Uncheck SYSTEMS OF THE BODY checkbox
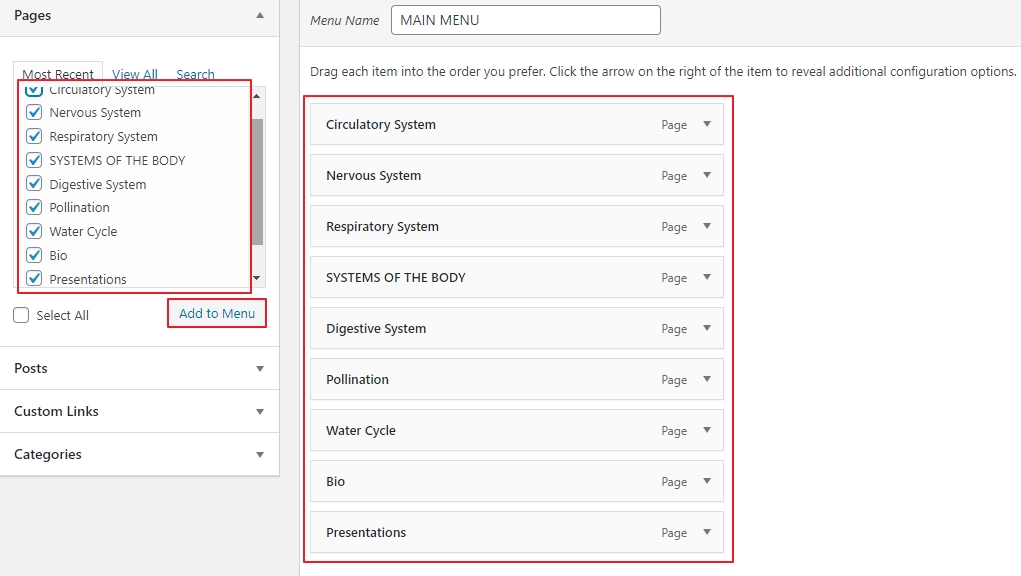Image resolution: width=1021 pixels, height=576 pixels. click(x=34, y=160)
